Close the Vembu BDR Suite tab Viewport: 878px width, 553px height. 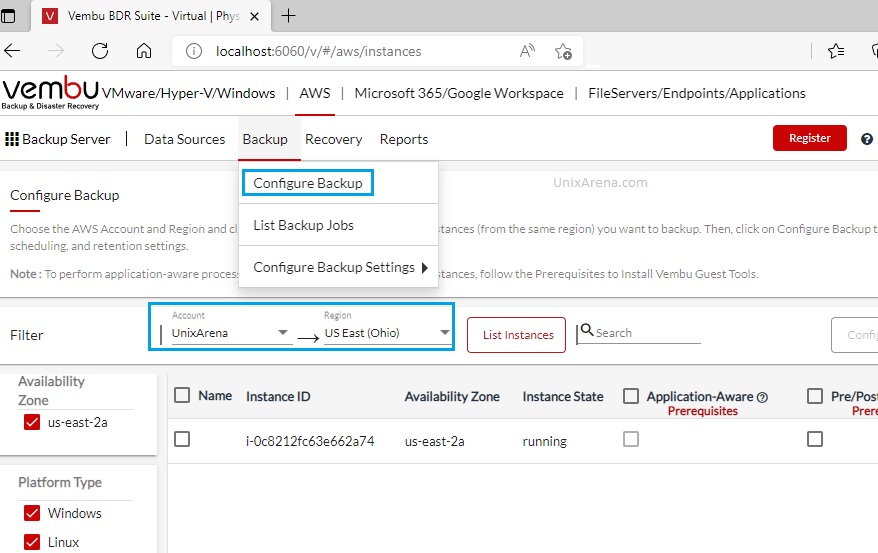pos(254,16)
